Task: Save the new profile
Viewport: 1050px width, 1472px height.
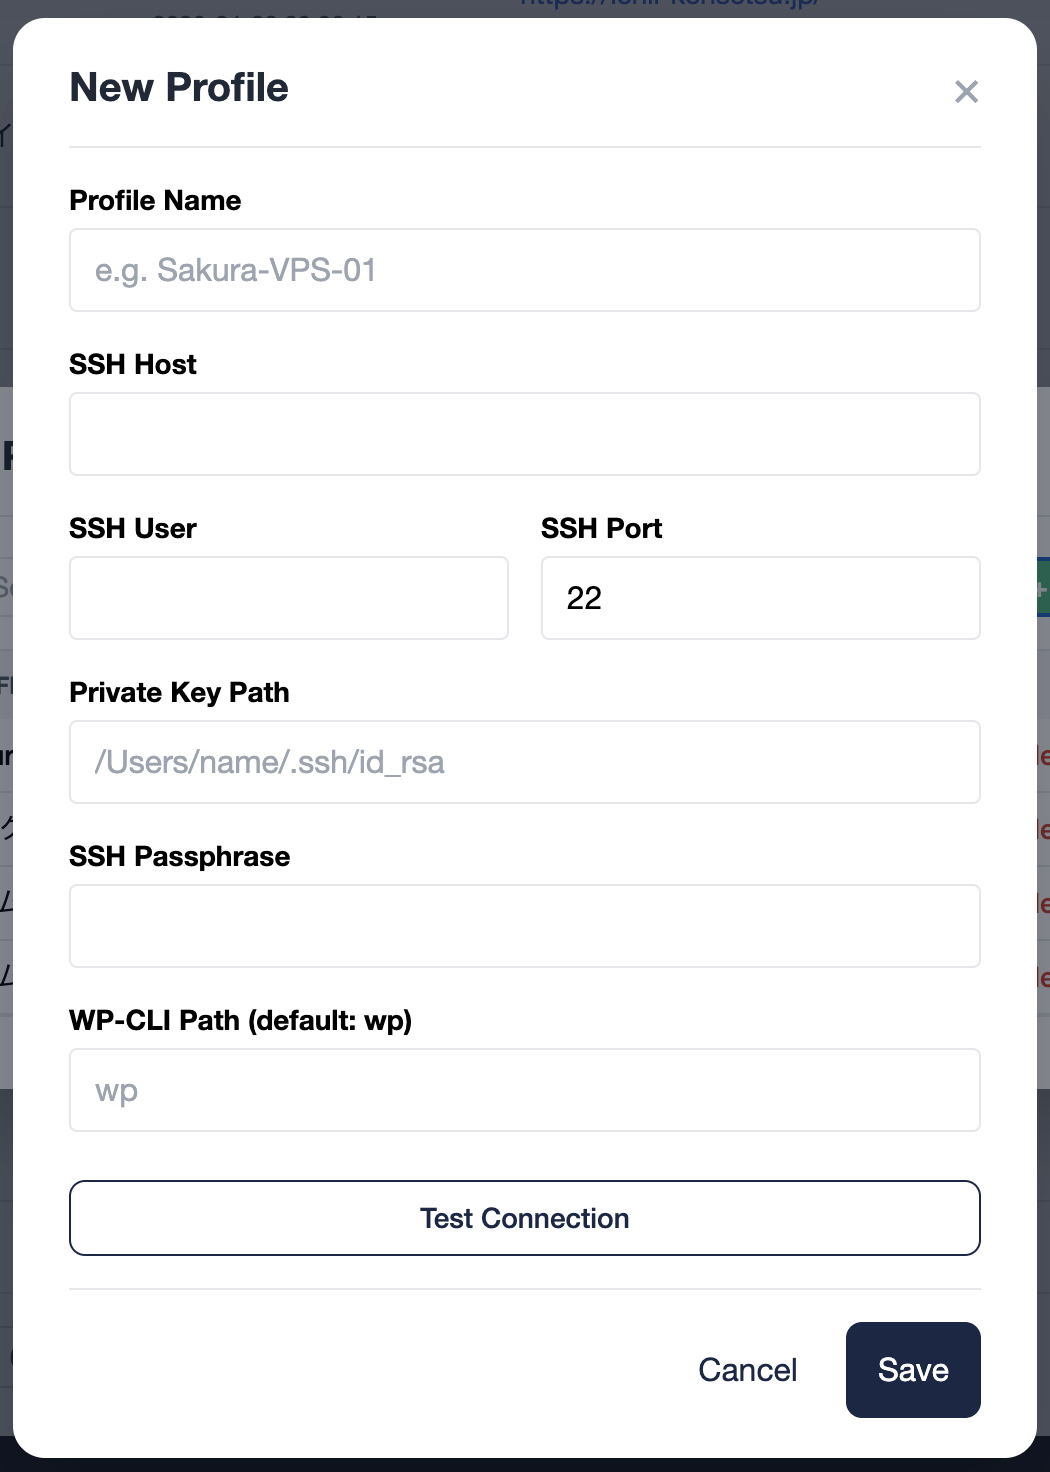Action: pyautogui.click(x=912, y=1370)
